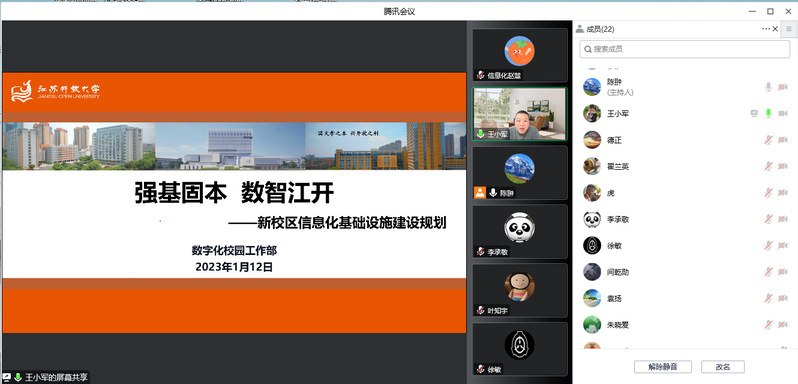The width and height of the screenshot is (798, 384).
Task: Select 王小军's live video thumbnail
Action: tap(520, 114)
